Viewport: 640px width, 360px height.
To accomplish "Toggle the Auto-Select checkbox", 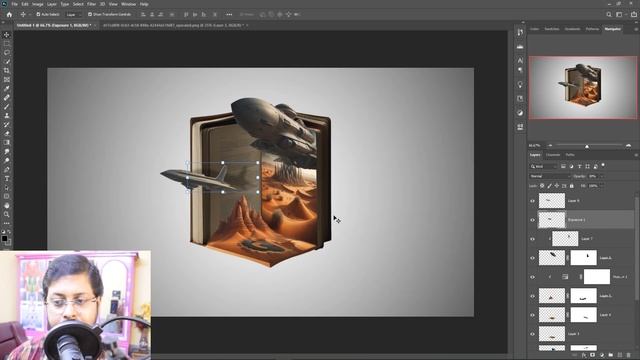I will 38,14.
